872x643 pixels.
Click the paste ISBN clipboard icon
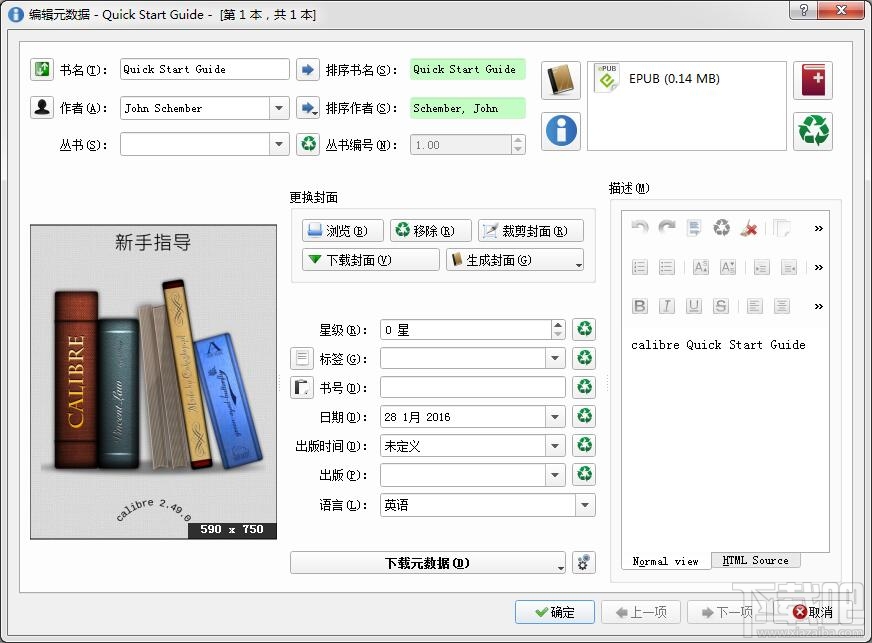coord(302,387)
